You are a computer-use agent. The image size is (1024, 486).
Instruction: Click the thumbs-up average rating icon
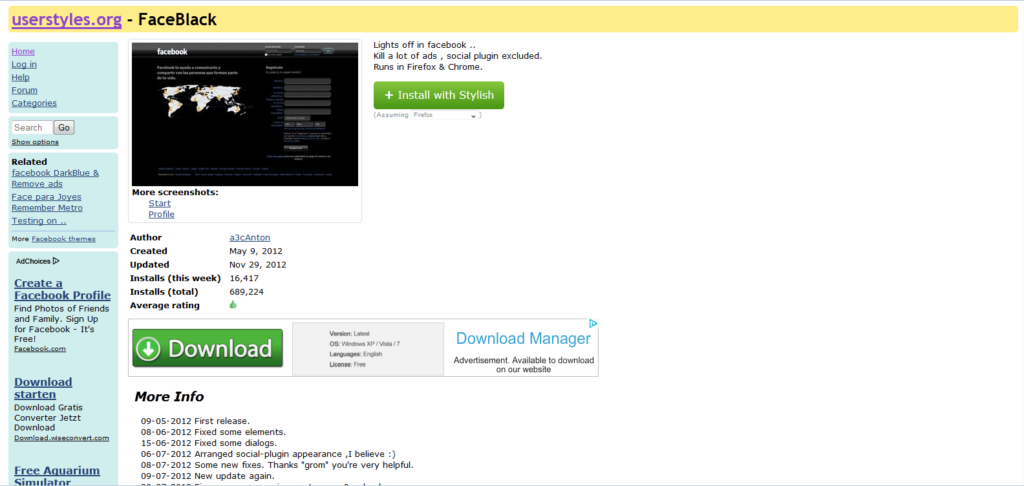click(233, 305)
